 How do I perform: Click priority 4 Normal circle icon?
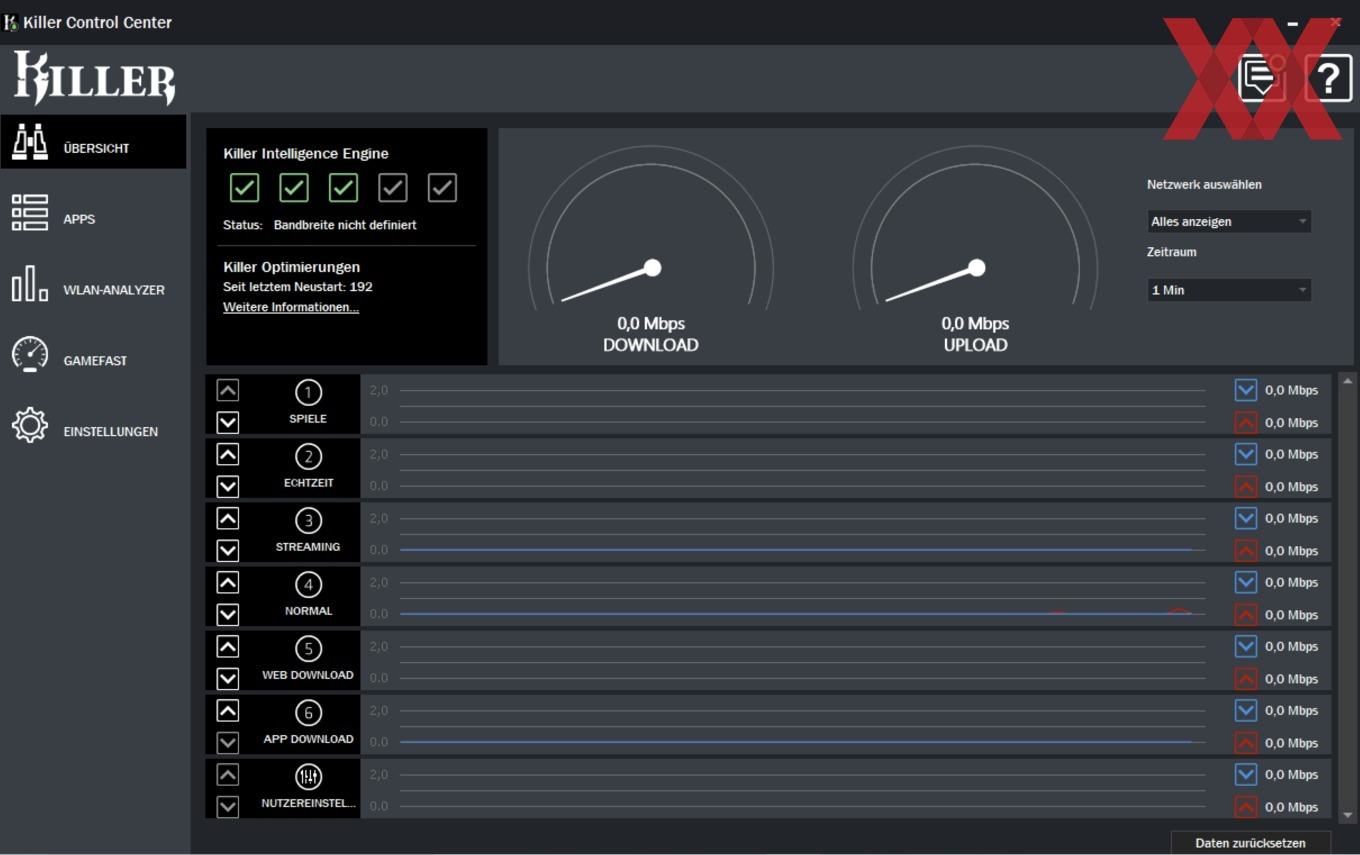point(308,585)
